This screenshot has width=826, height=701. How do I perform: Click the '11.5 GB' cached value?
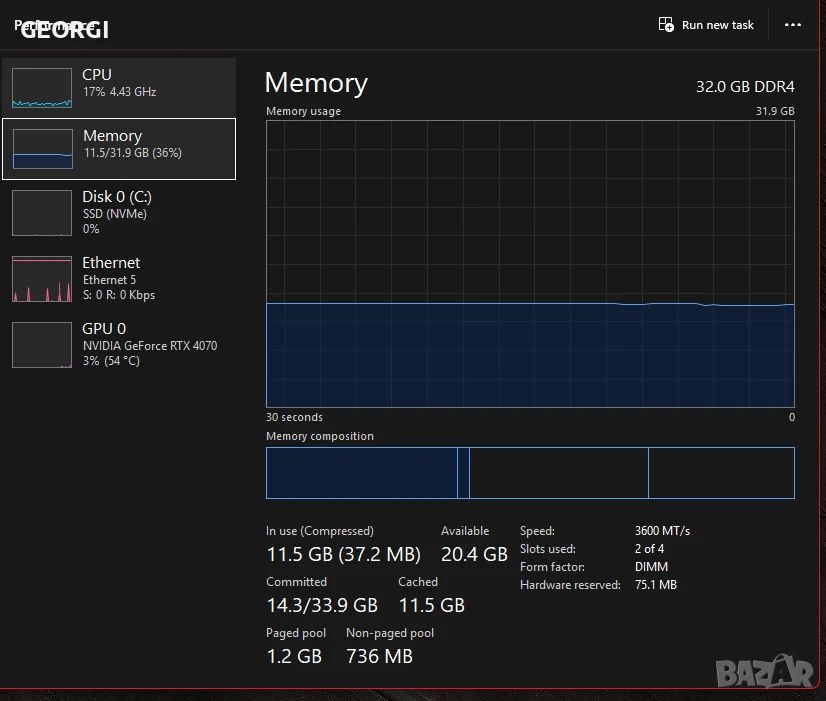click(431, 605)
